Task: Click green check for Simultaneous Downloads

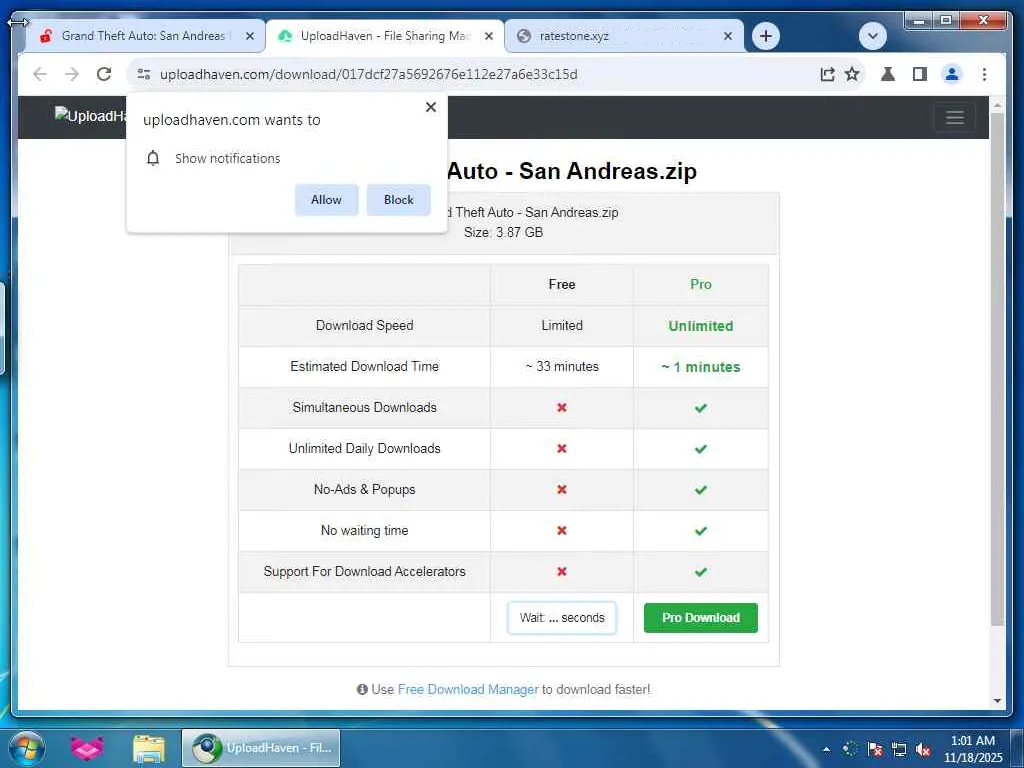Action: (x=701, y=408)
